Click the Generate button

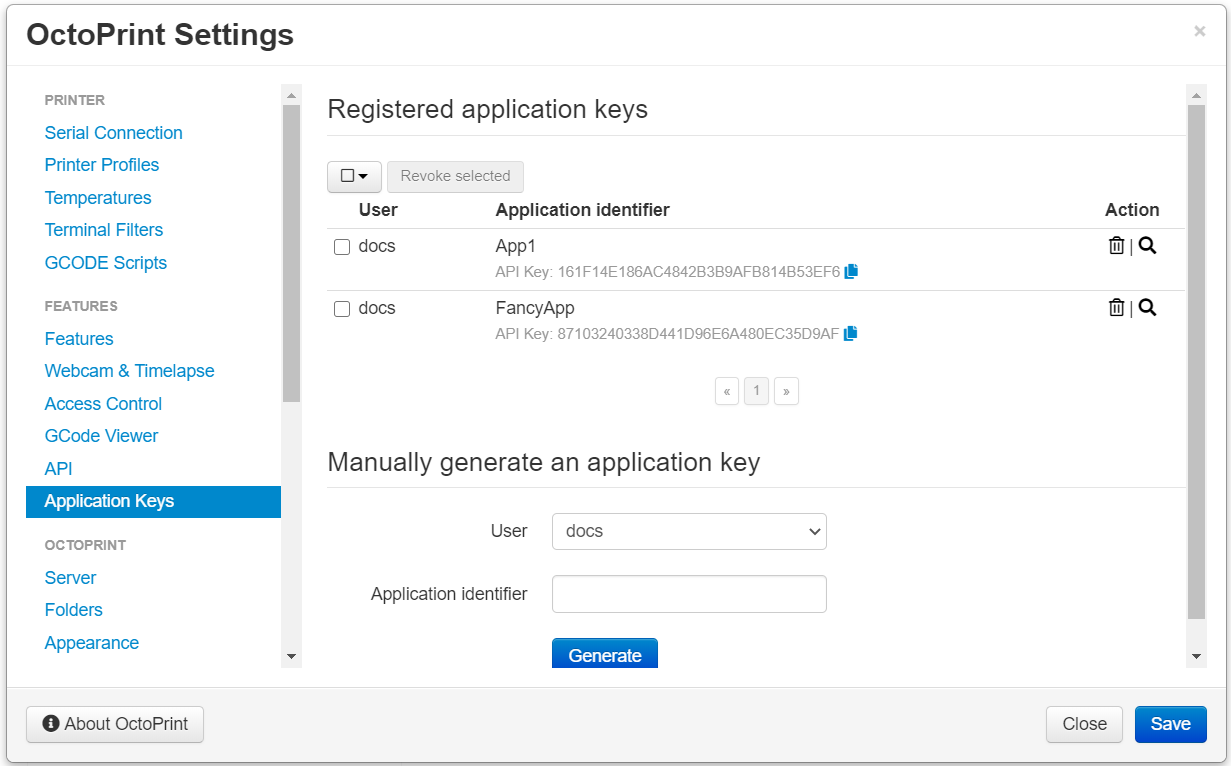click(x=604, y=654)
